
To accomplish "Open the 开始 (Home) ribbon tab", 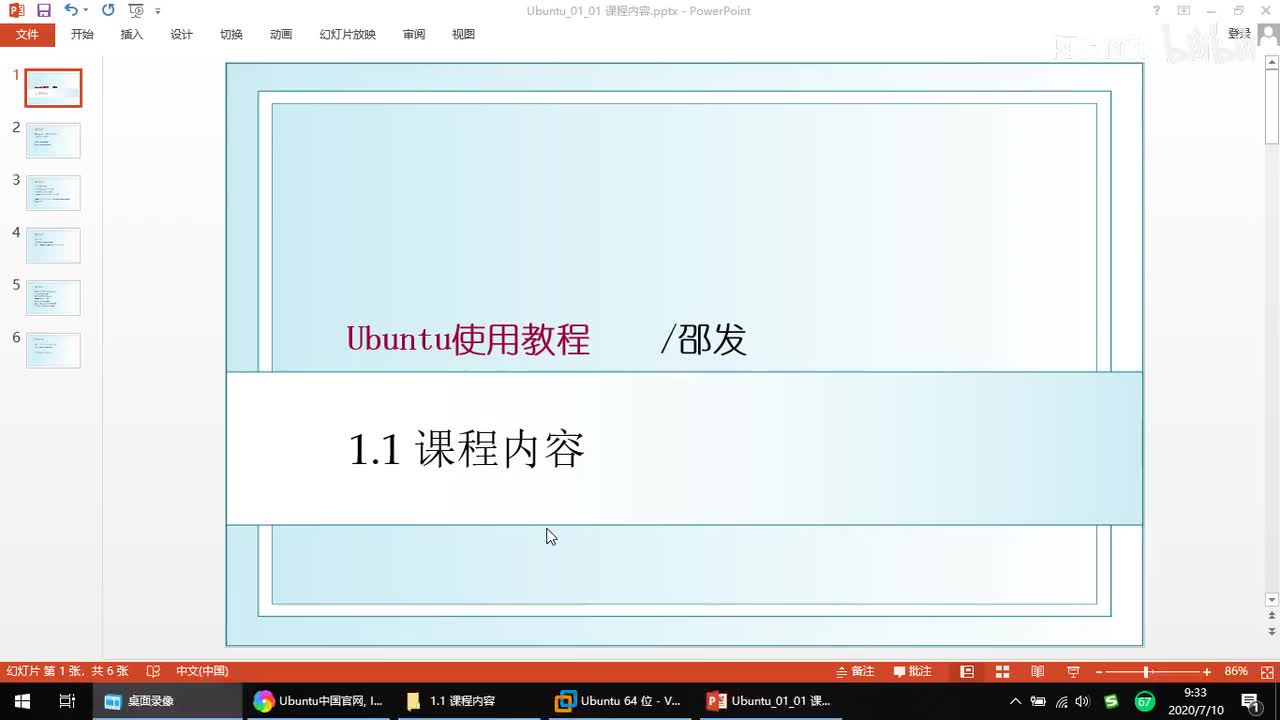I will [x=82, y=34].
